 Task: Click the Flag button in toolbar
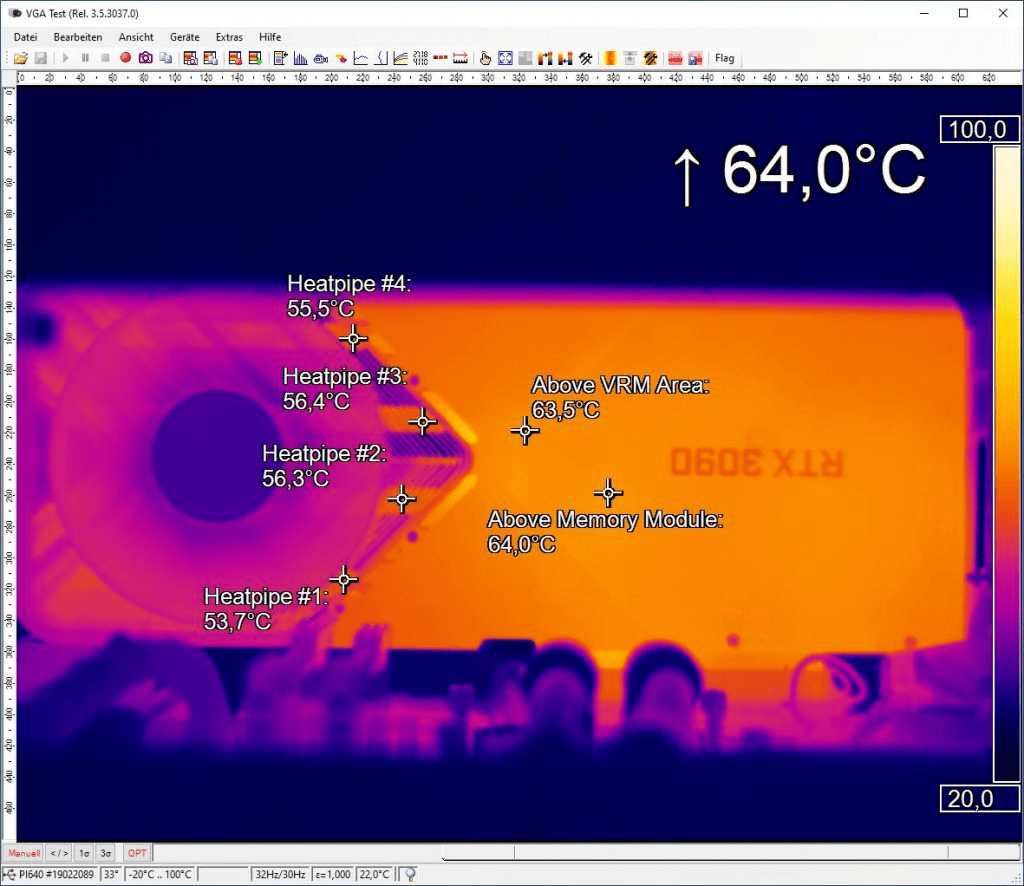[x=724, y=58]
